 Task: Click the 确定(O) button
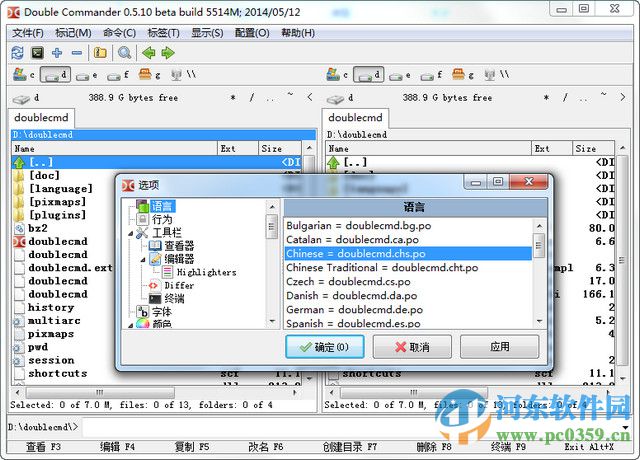[x=325, y=347]
